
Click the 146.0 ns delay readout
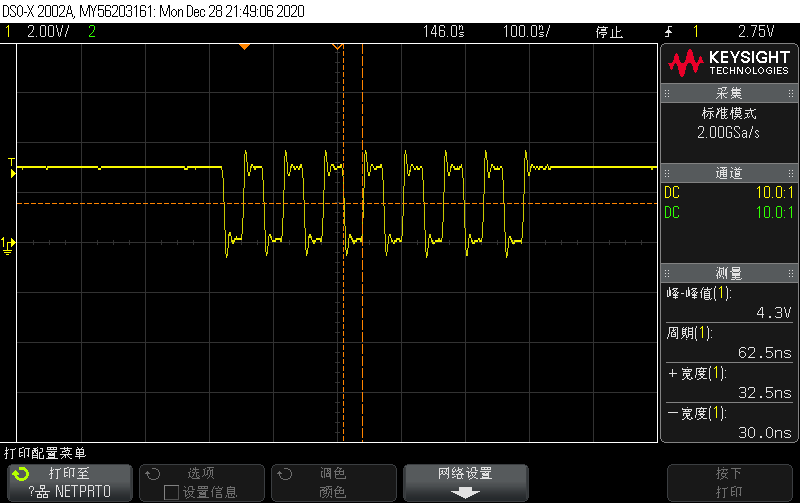[x=443, y=32]
